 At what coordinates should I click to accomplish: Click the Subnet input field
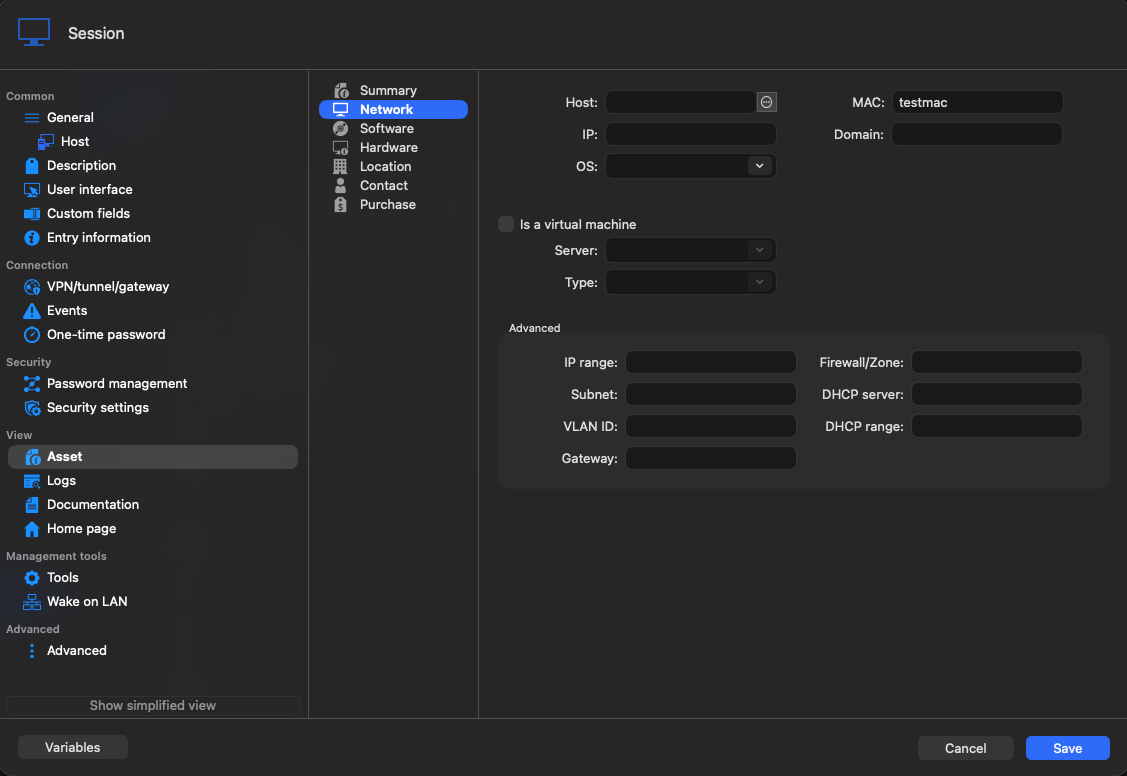[710, 394]
